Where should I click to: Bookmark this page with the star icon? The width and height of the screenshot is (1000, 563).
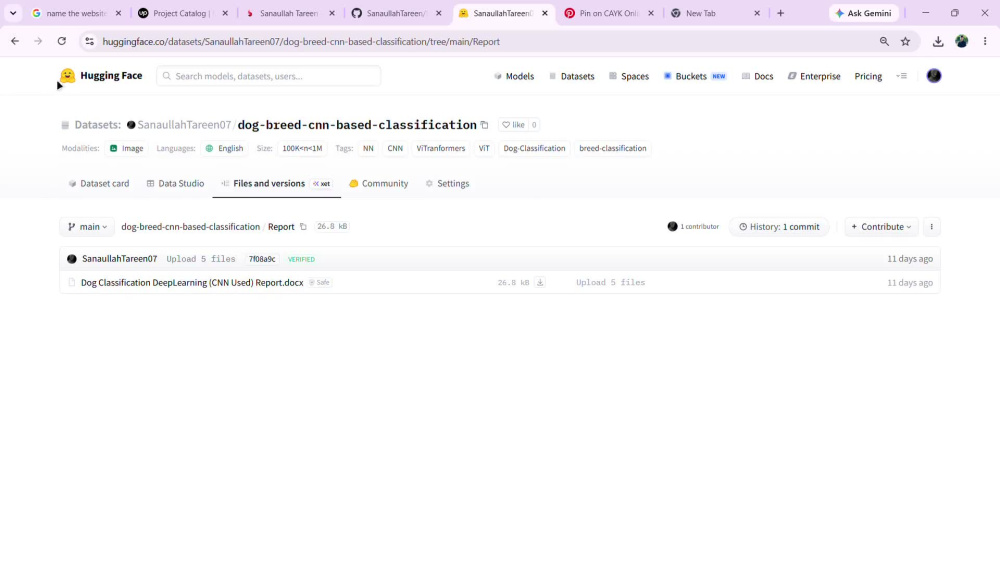(906, 41)
